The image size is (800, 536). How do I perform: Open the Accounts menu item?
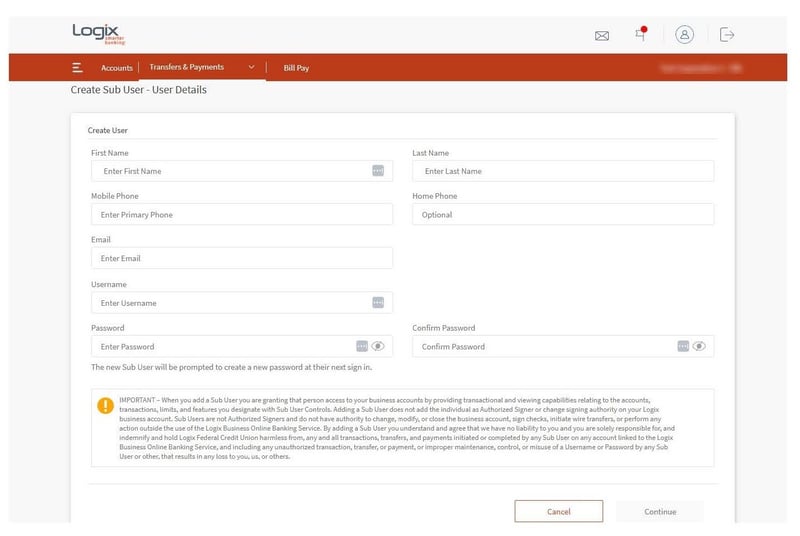click(x=117, y=68)
